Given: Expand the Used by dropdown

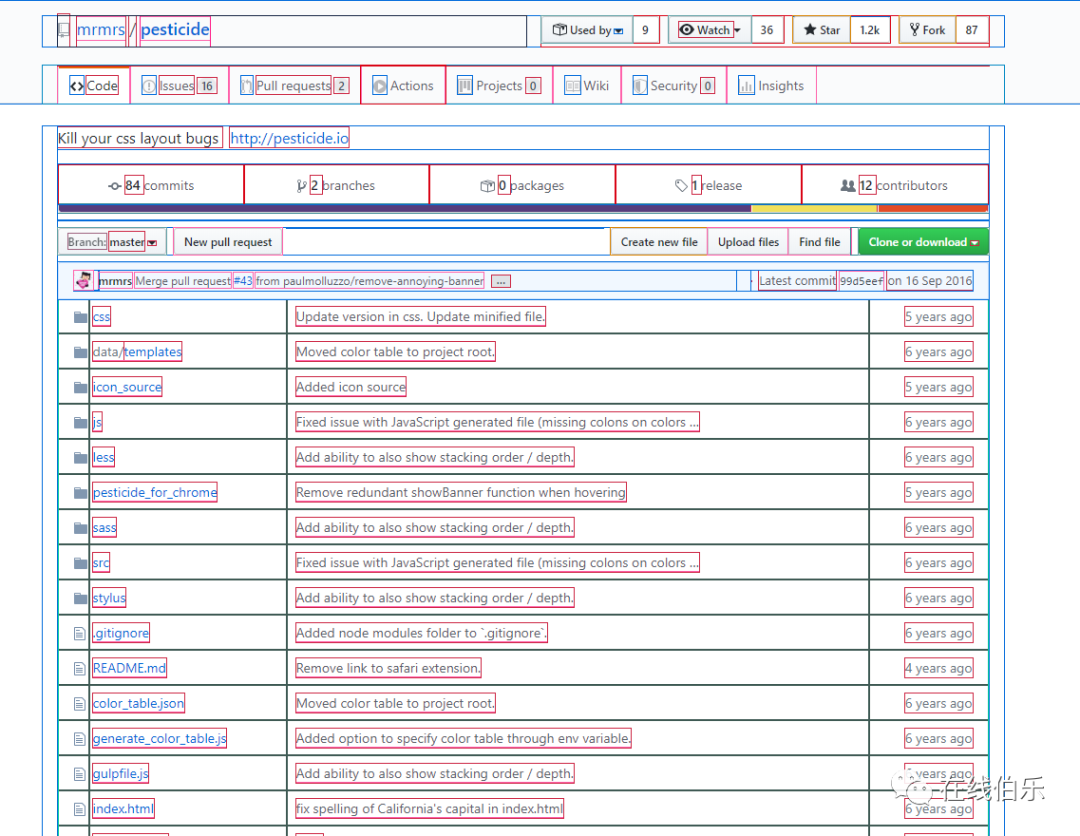Looking at the screenshot, I should point(588,30).
